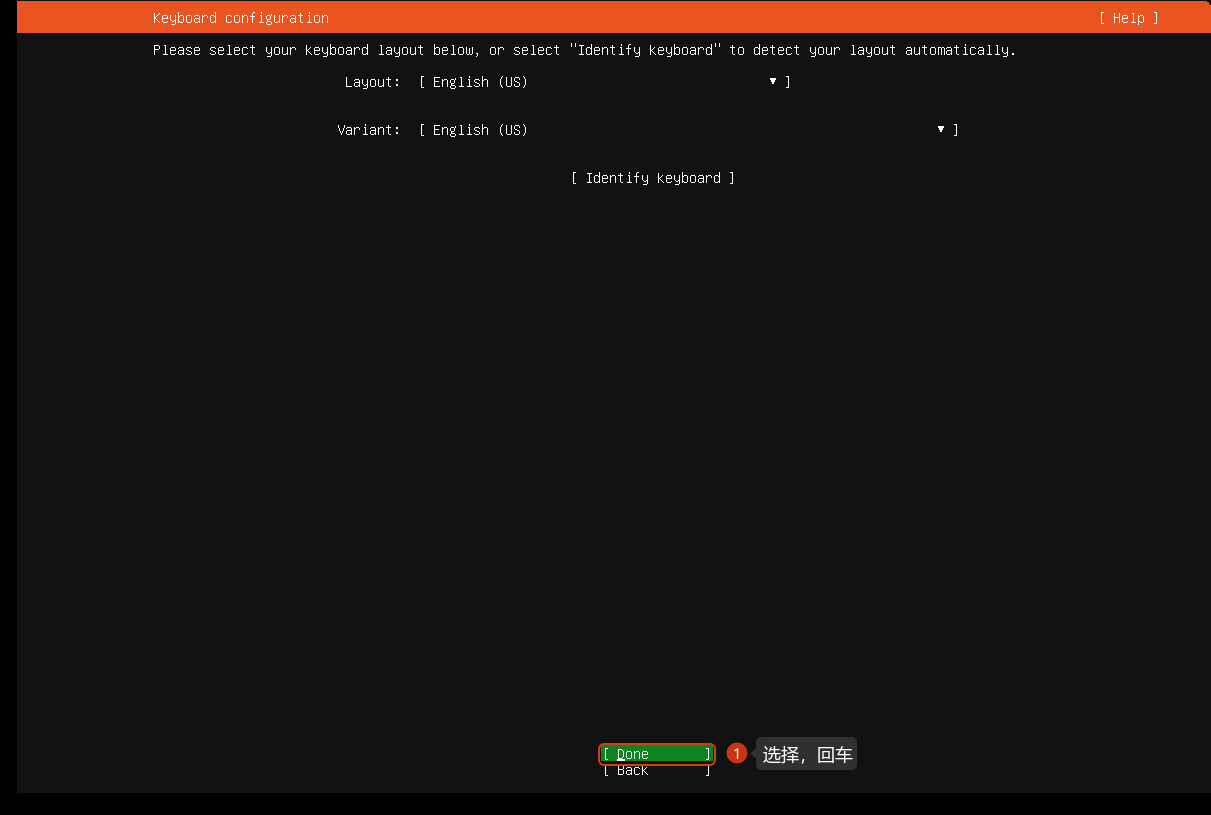The height and width of the screenshot is (815, 1211).
Task: Open the Help menu in header
Action: pos(1128,18)
